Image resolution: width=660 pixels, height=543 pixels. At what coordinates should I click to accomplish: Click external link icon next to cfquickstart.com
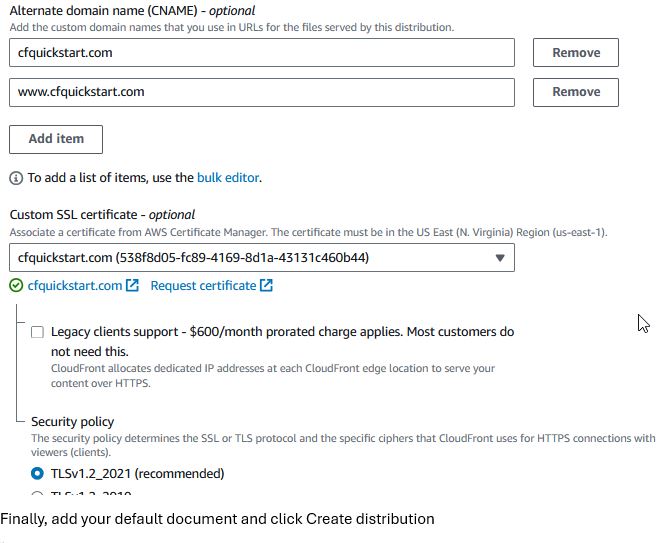click(133, 285)
